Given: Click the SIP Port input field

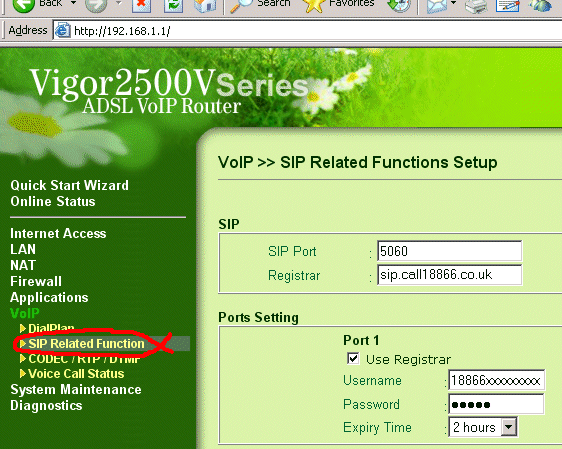Looking at the screenshot, I should 449,251.
